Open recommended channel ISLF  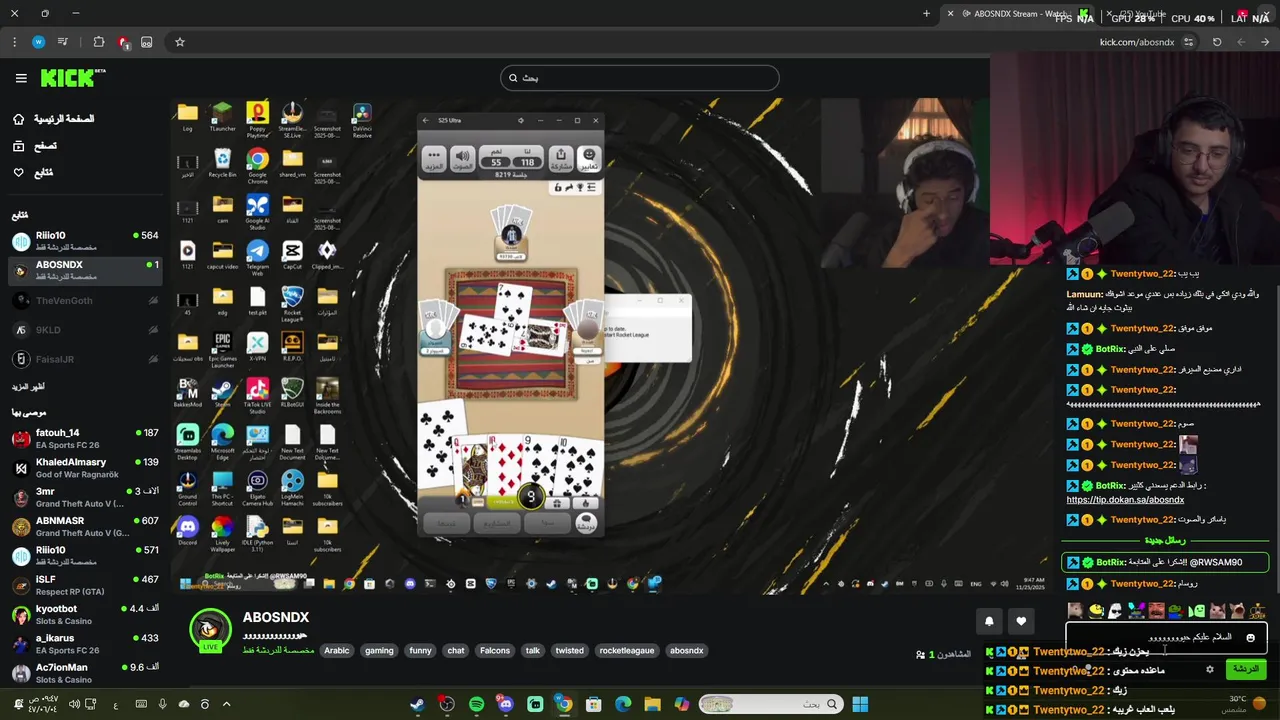pyautogui.click(x=85, y=585)
